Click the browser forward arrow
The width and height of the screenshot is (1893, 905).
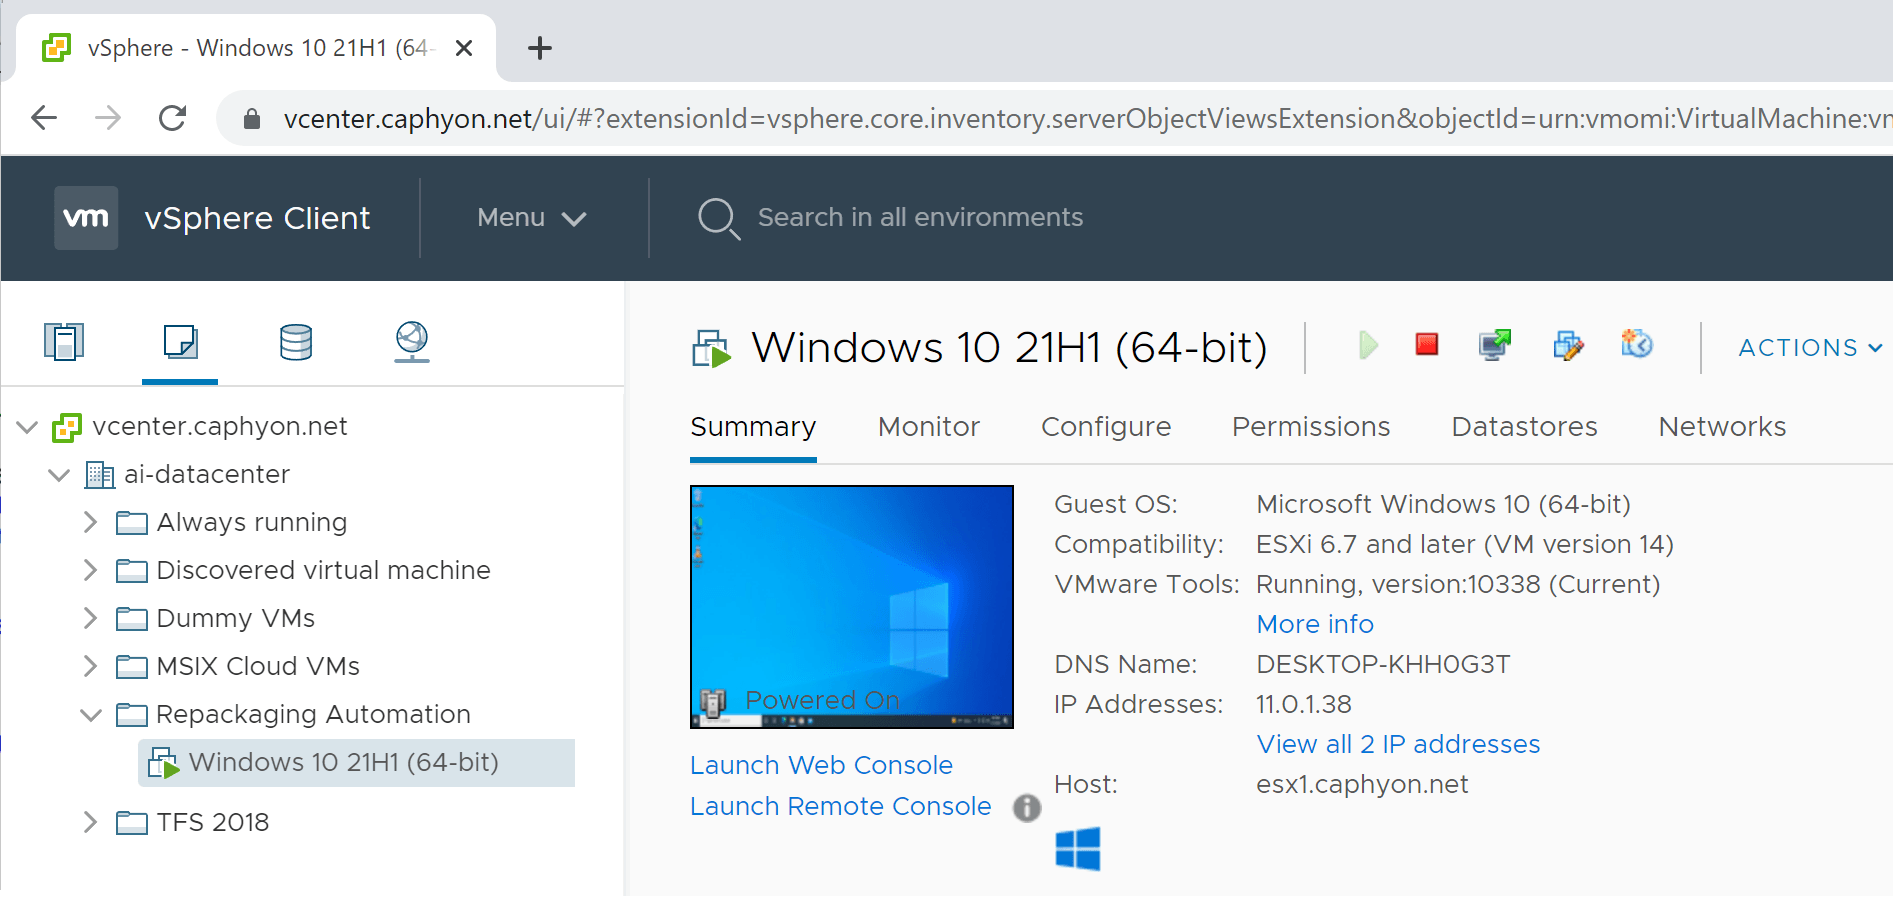point(108,118)
